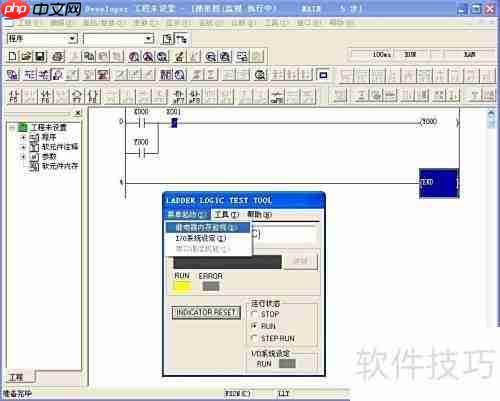Open the empty combo box next to 程序

click(148, 39)
